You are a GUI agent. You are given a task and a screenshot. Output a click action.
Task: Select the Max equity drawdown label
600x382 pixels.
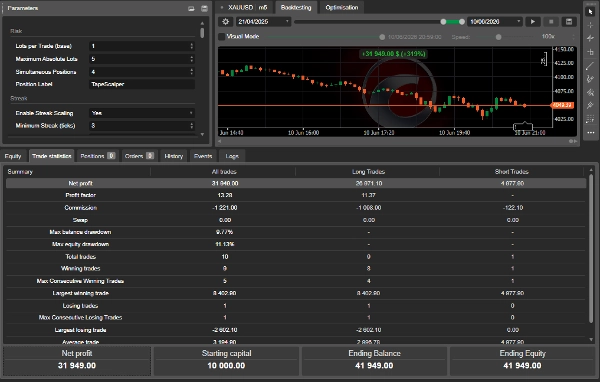click(x=80, y=244)
